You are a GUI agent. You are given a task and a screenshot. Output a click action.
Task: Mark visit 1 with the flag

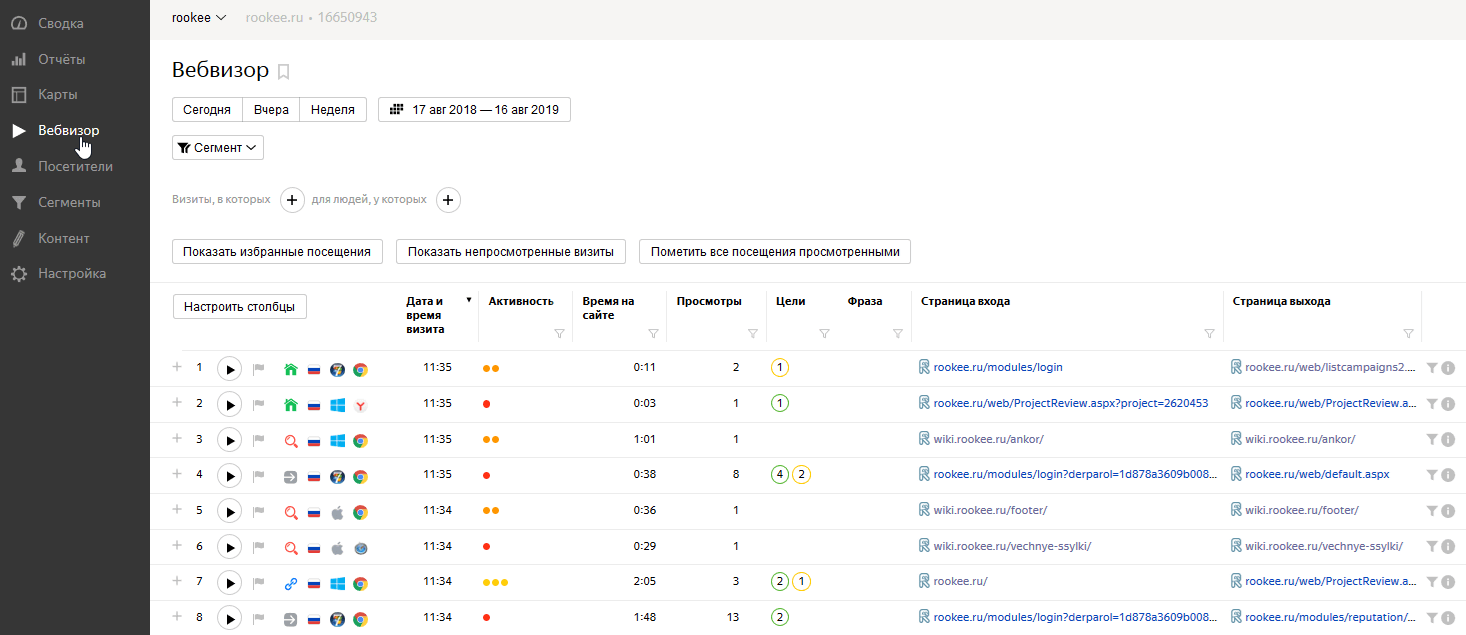[259, 369]
